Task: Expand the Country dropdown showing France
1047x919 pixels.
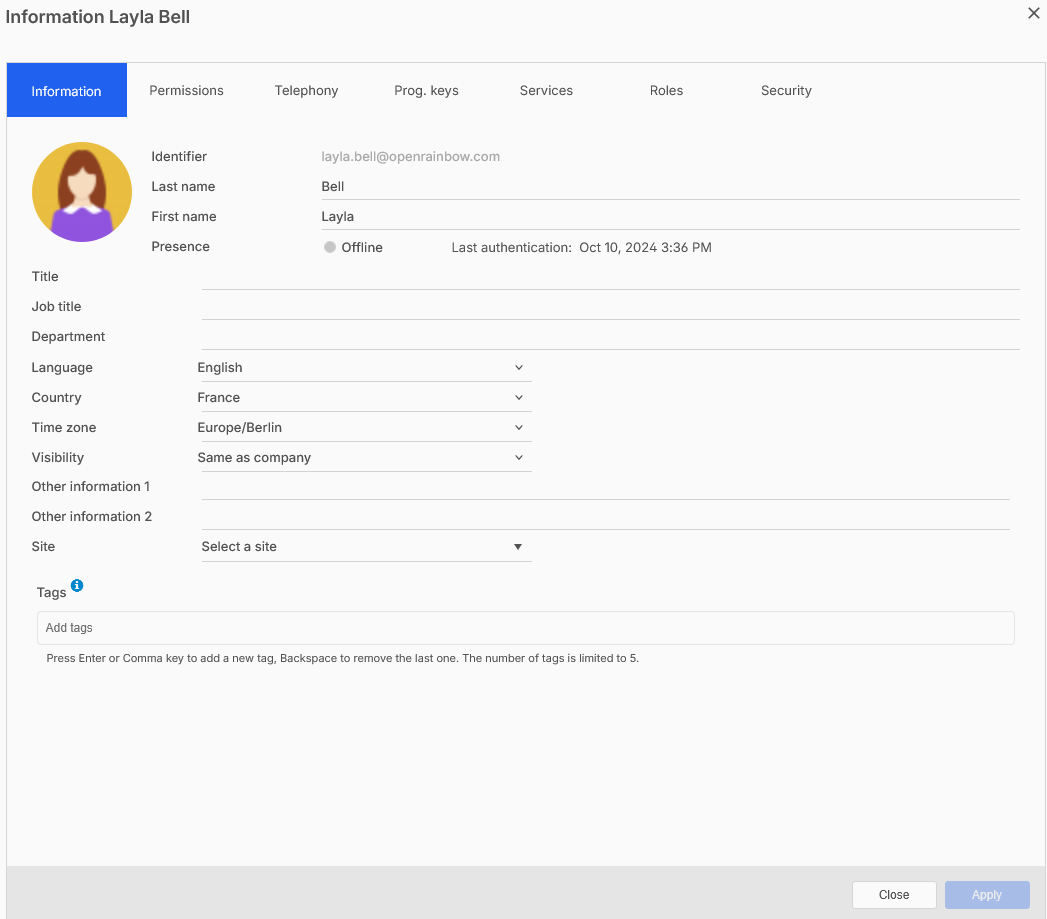Action: pyautogui.click(x=364, y=398)
